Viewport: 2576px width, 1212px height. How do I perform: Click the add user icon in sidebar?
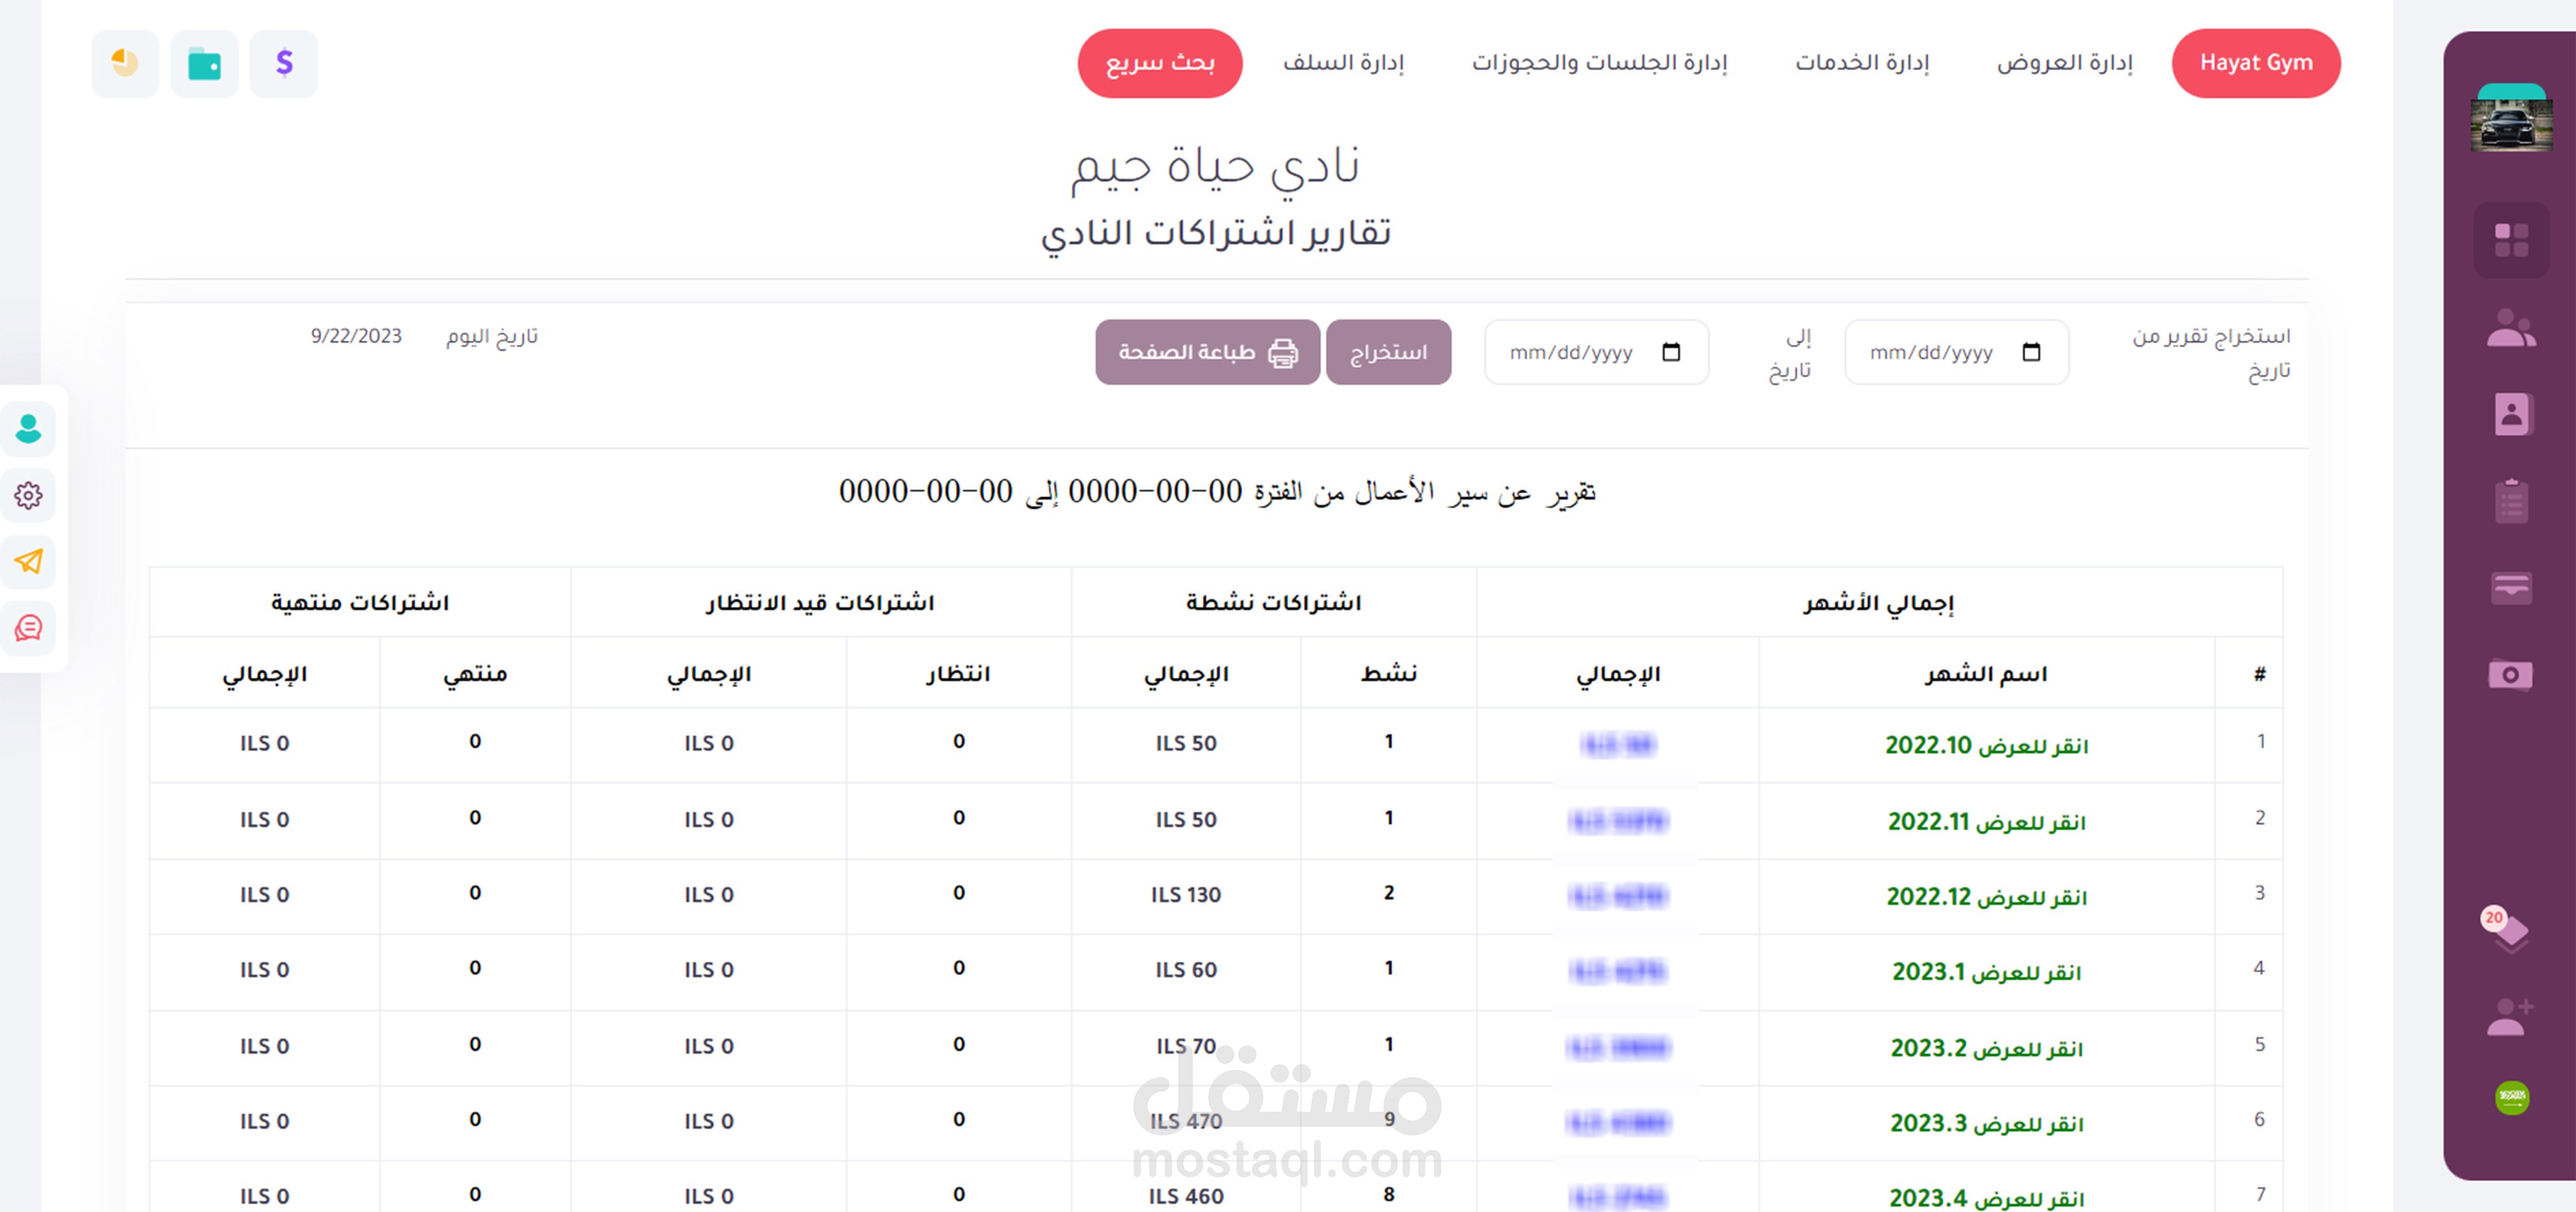[2511, 1017]
